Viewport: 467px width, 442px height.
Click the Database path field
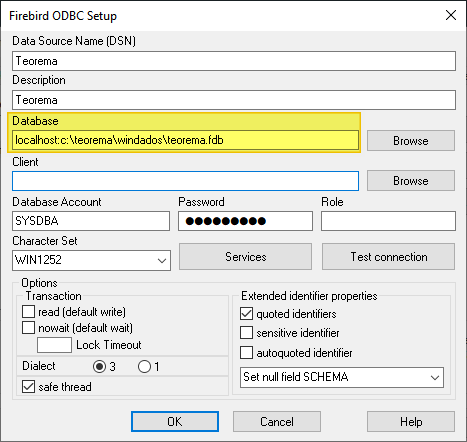pyautogui.click(x=185, y=140)
